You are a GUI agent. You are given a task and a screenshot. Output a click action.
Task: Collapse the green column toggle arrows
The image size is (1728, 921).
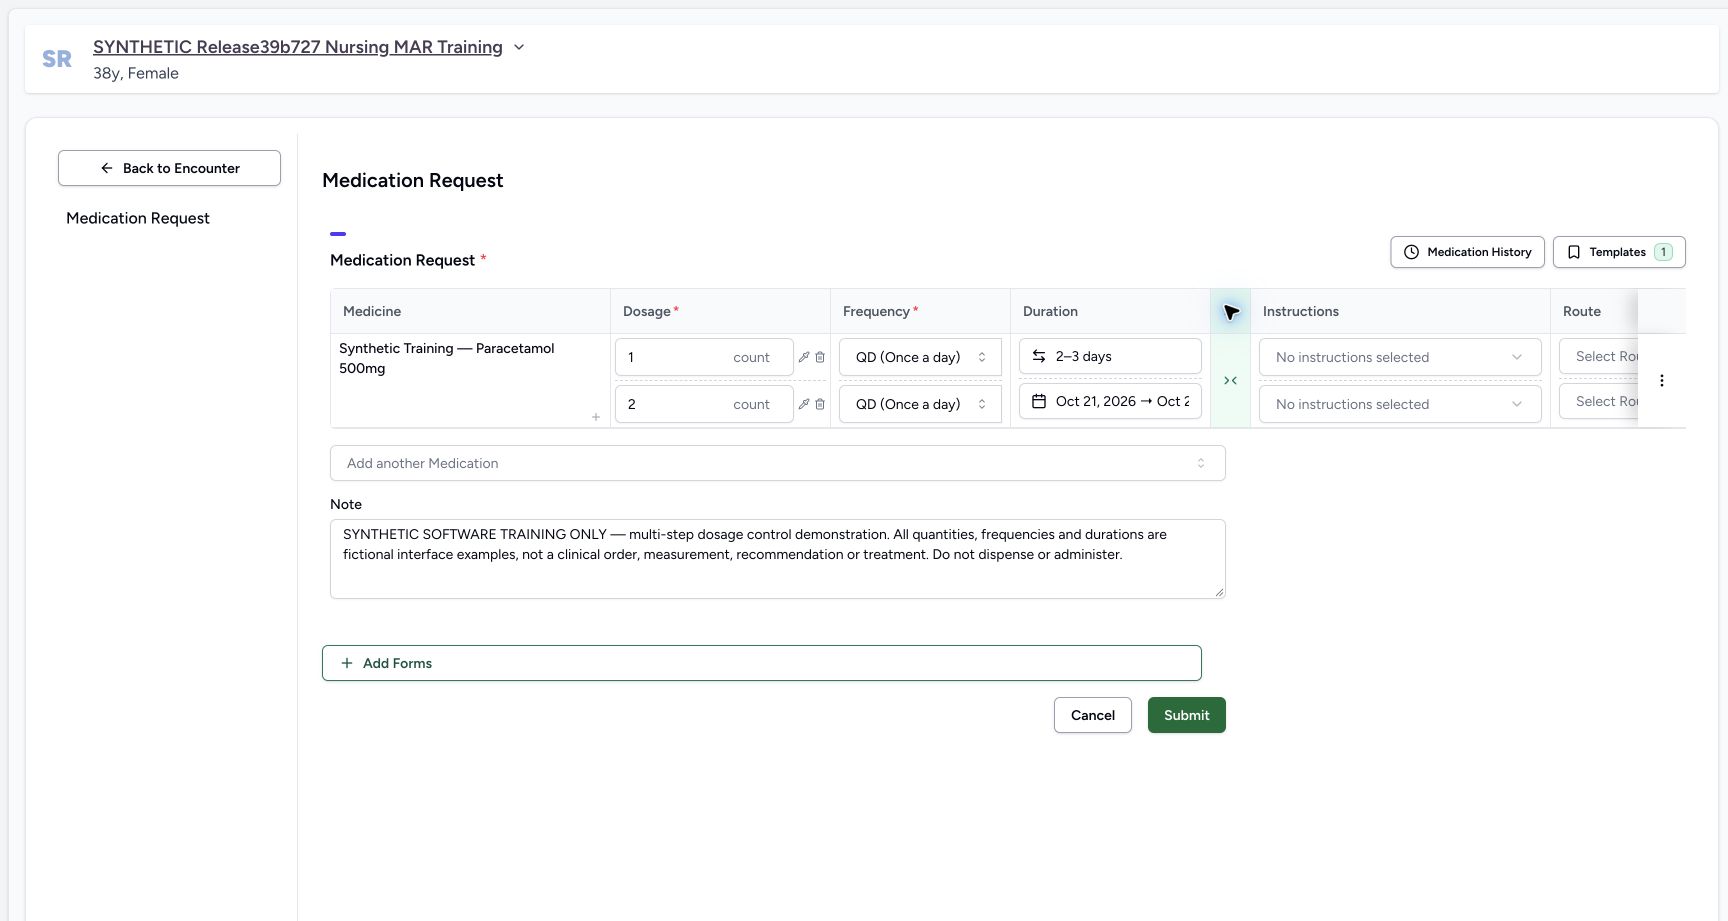(1230, 381)
